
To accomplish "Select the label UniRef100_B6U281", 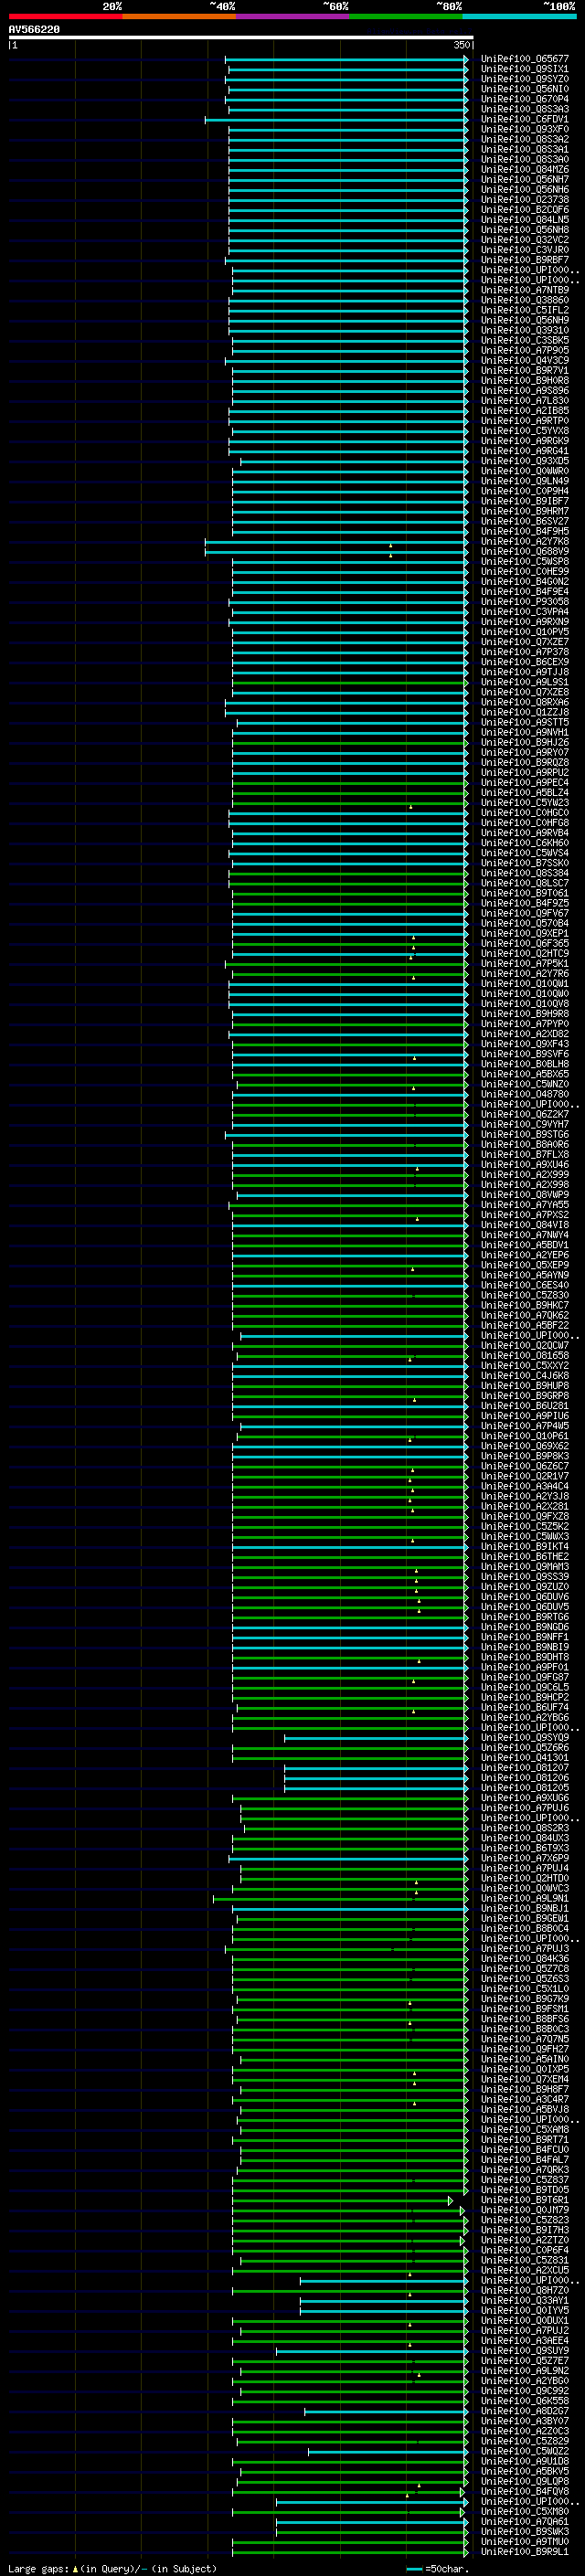I will [x=525, y=1406].
